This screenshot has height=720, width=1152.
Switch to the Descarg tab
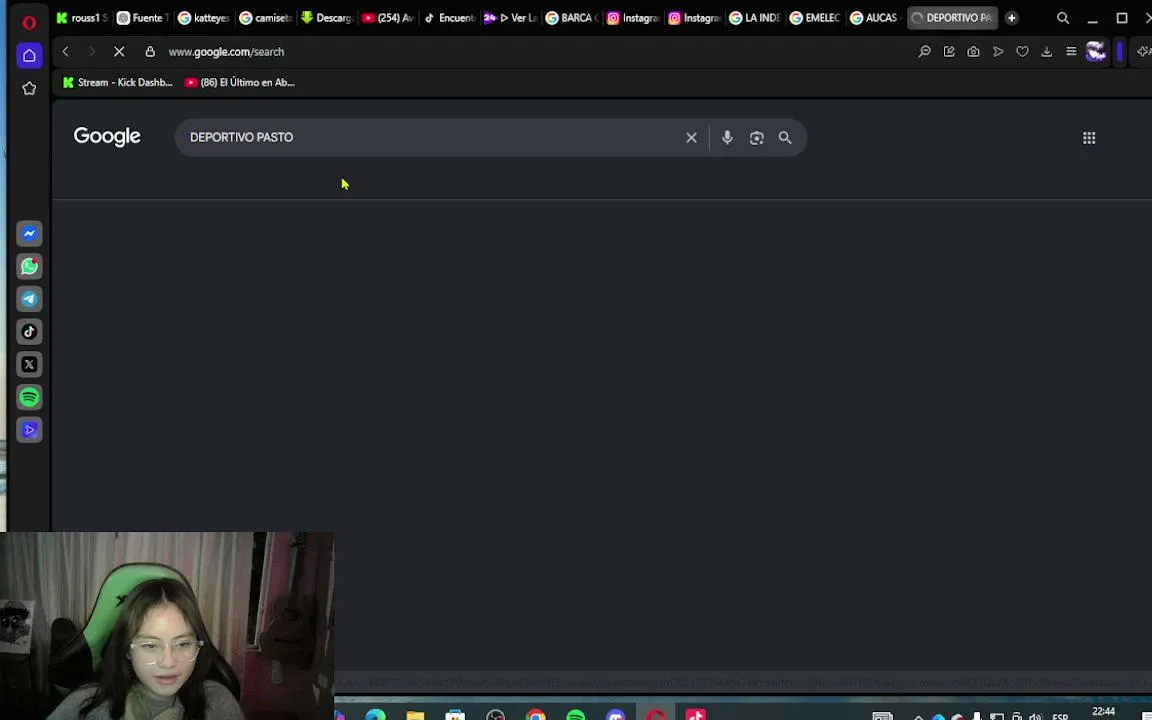pos(326,18)
